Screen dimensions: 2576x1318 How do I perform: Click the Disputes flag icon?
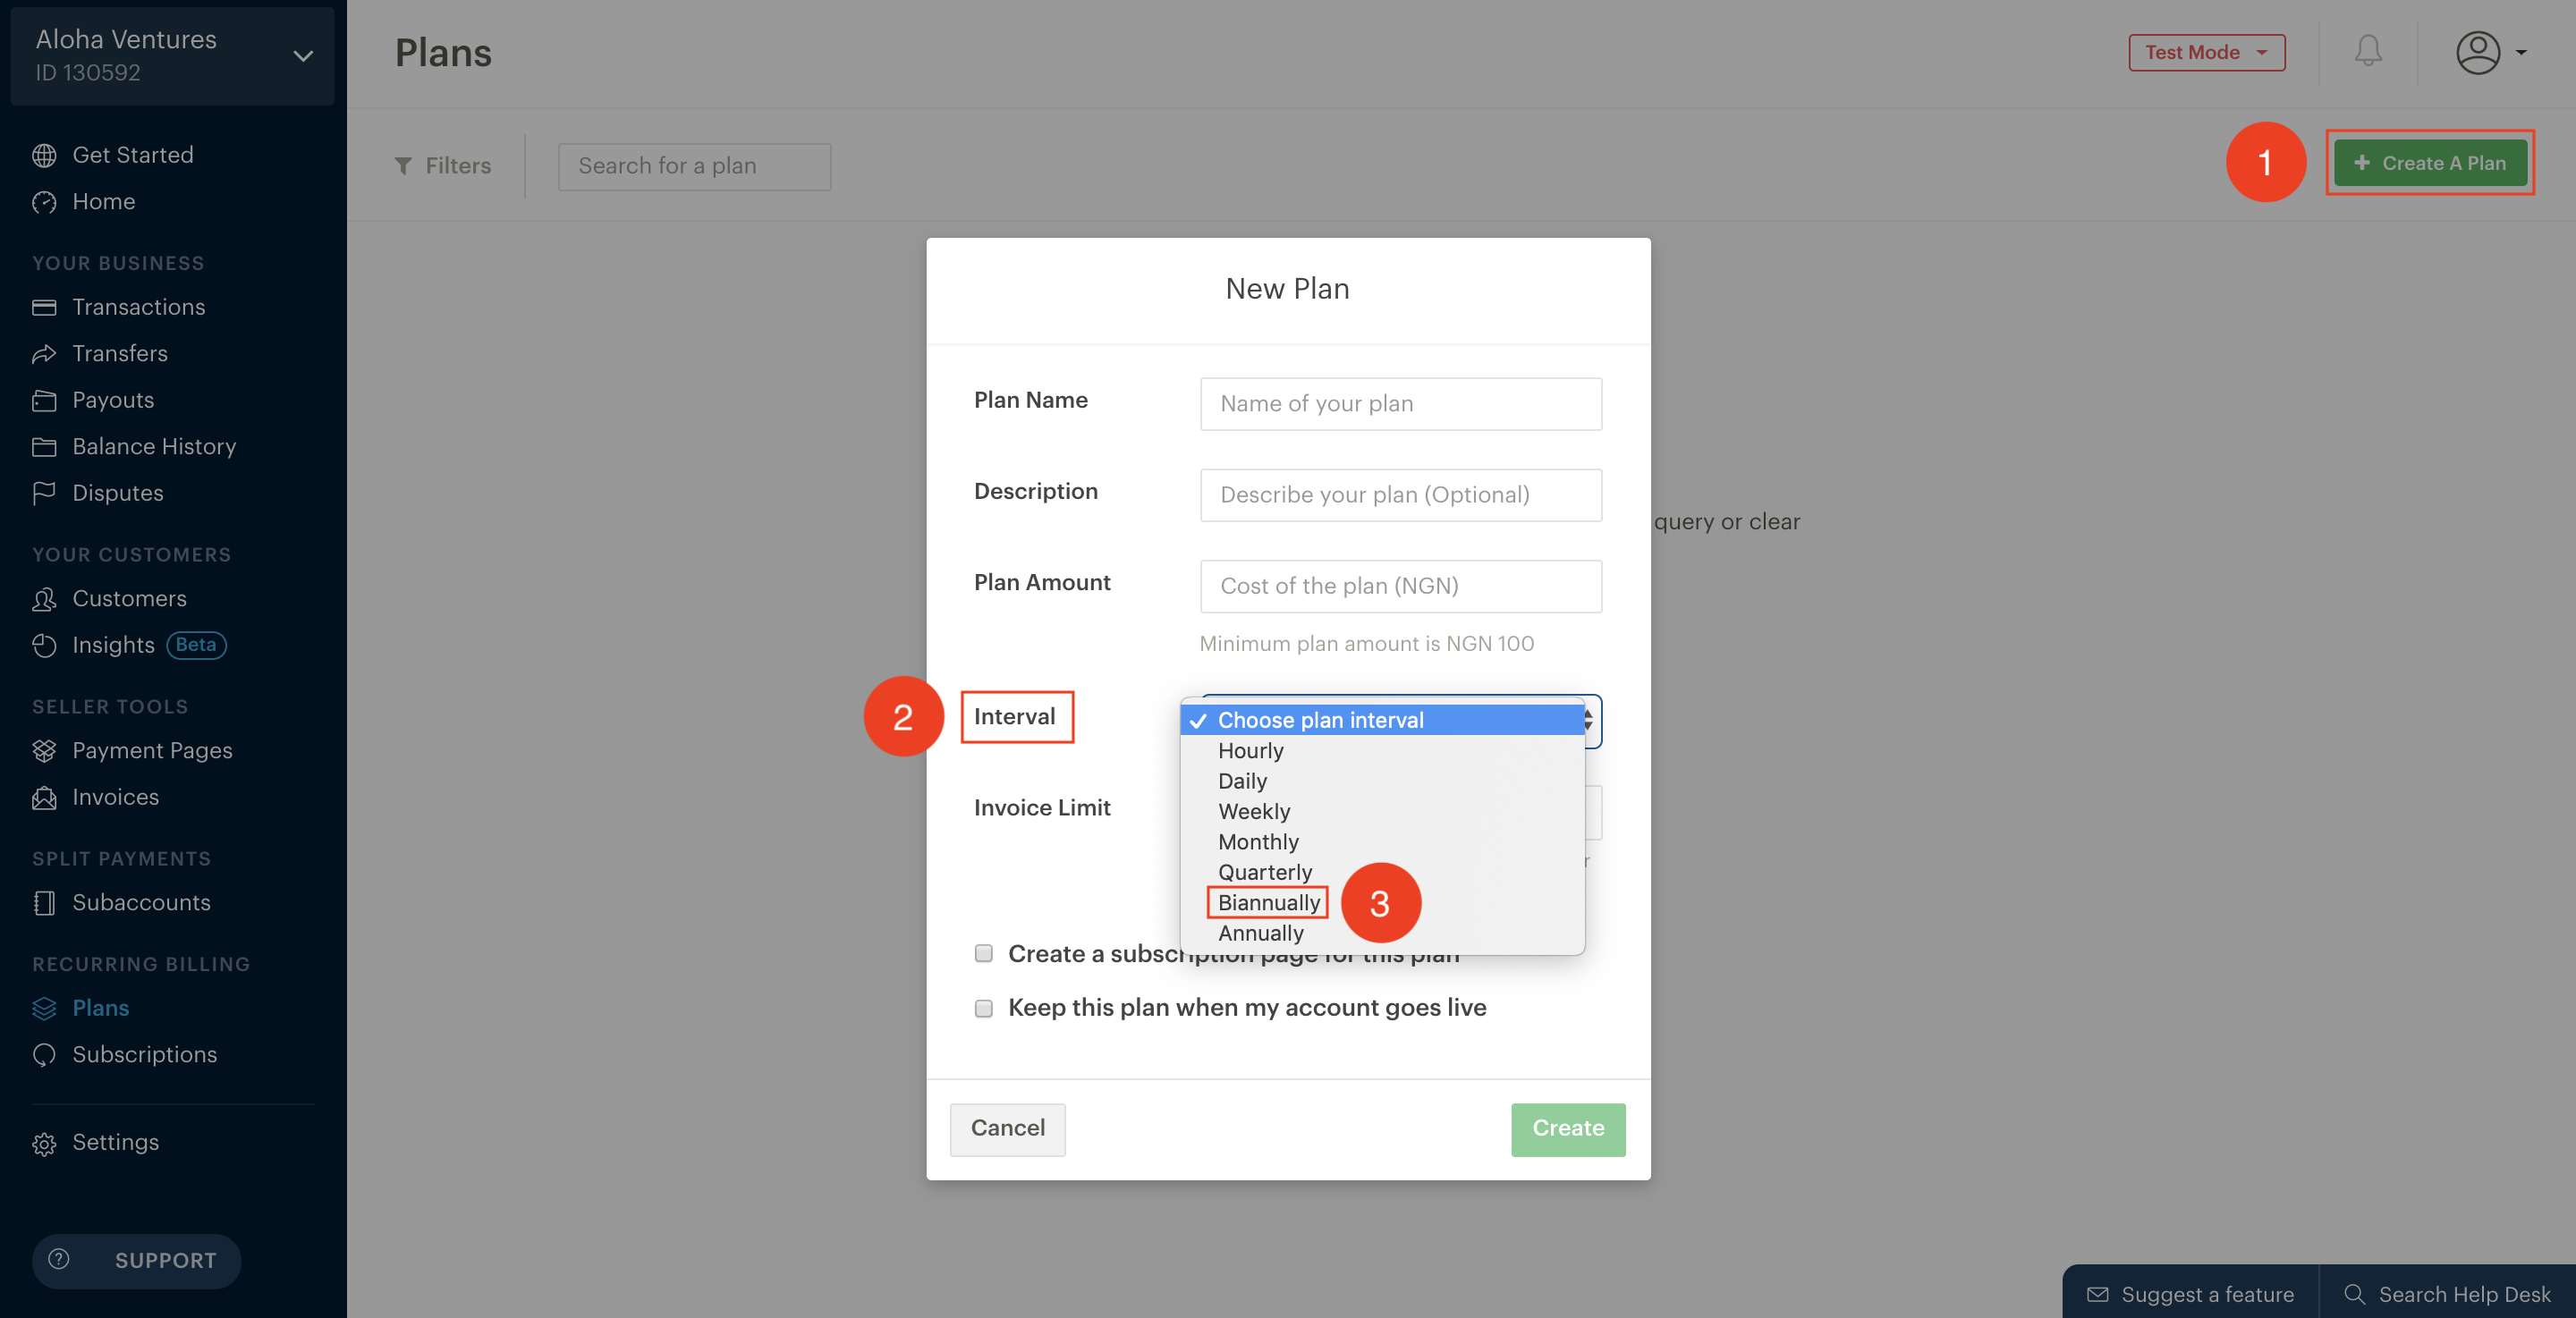coord(44,493)
